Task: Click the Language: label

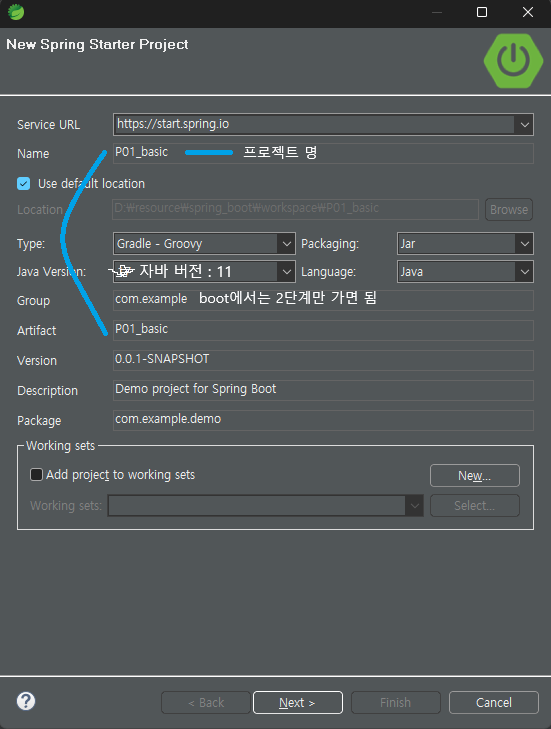Action: pyautogui.click(x=329, y=272)
